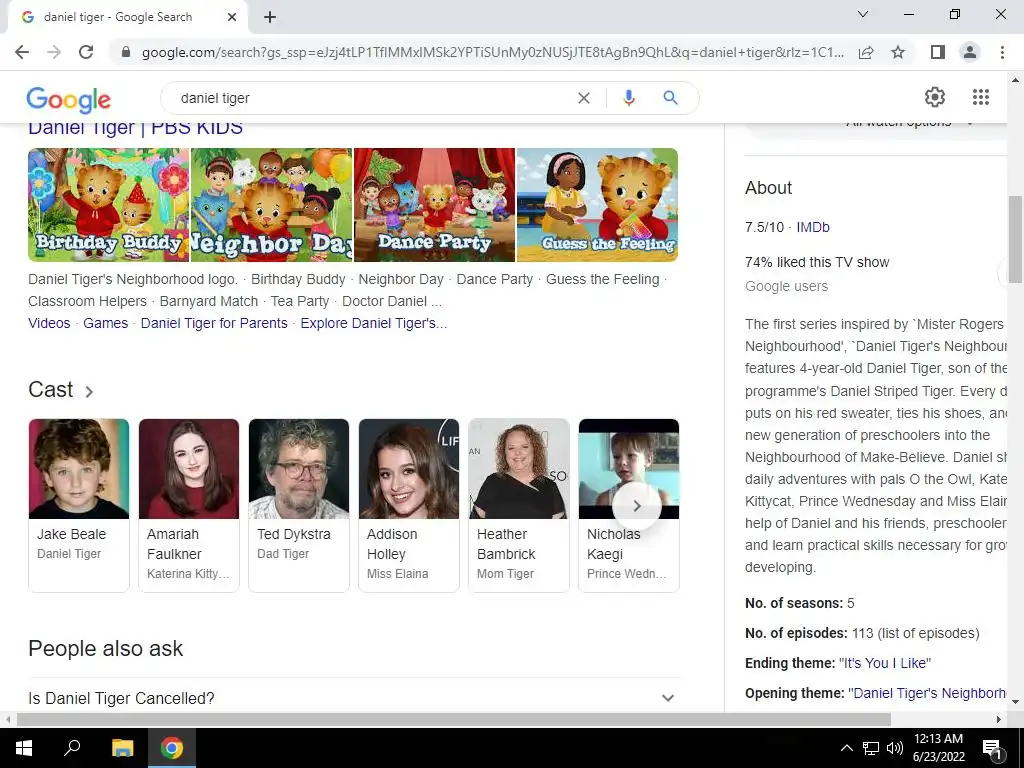
Task: Expand Is Daniel Tiger Cancelled? question
Action: pyautogui.click(x=355, y=697)
